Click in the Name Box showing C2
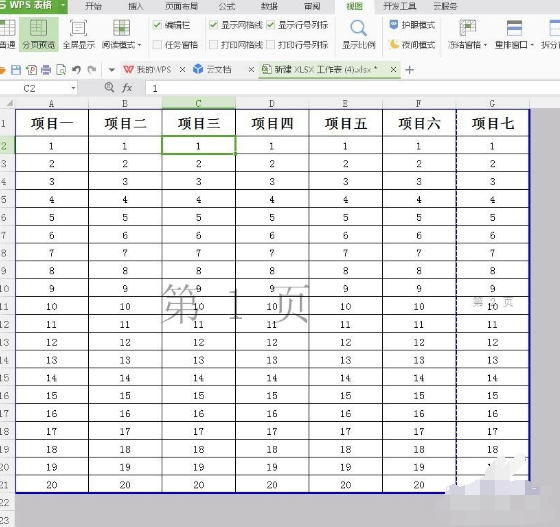The image size is (560, 527). (35, 88)
